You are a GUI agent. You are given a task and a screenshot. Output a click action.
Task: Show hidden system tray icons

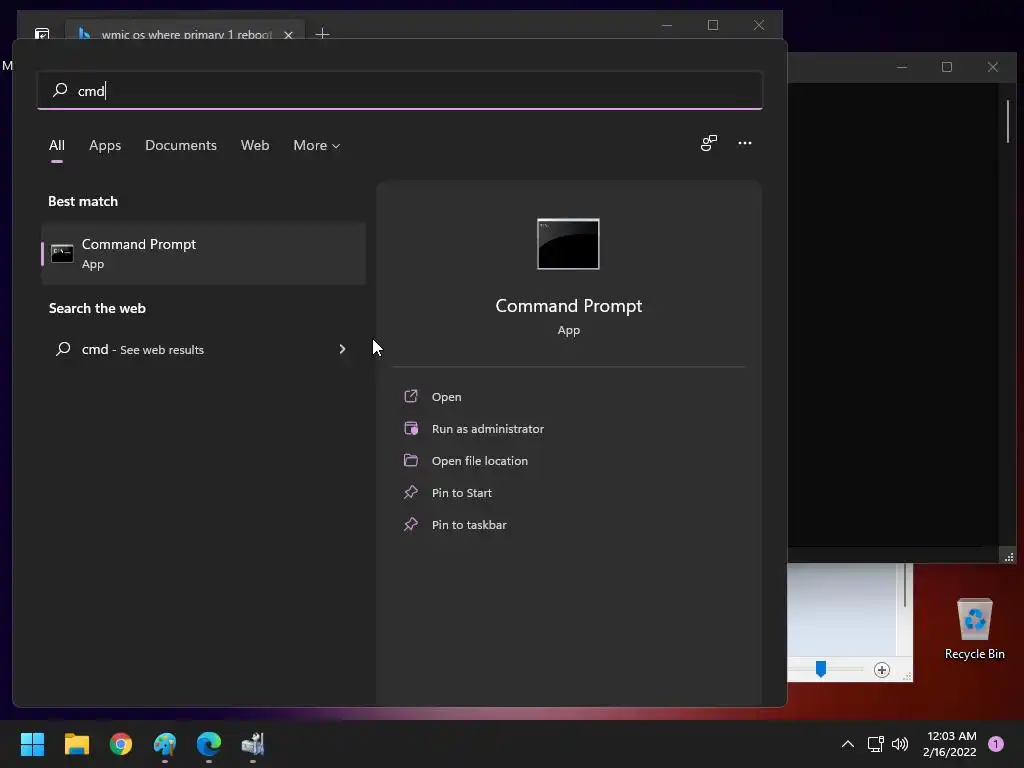click(x=848, y=744)
